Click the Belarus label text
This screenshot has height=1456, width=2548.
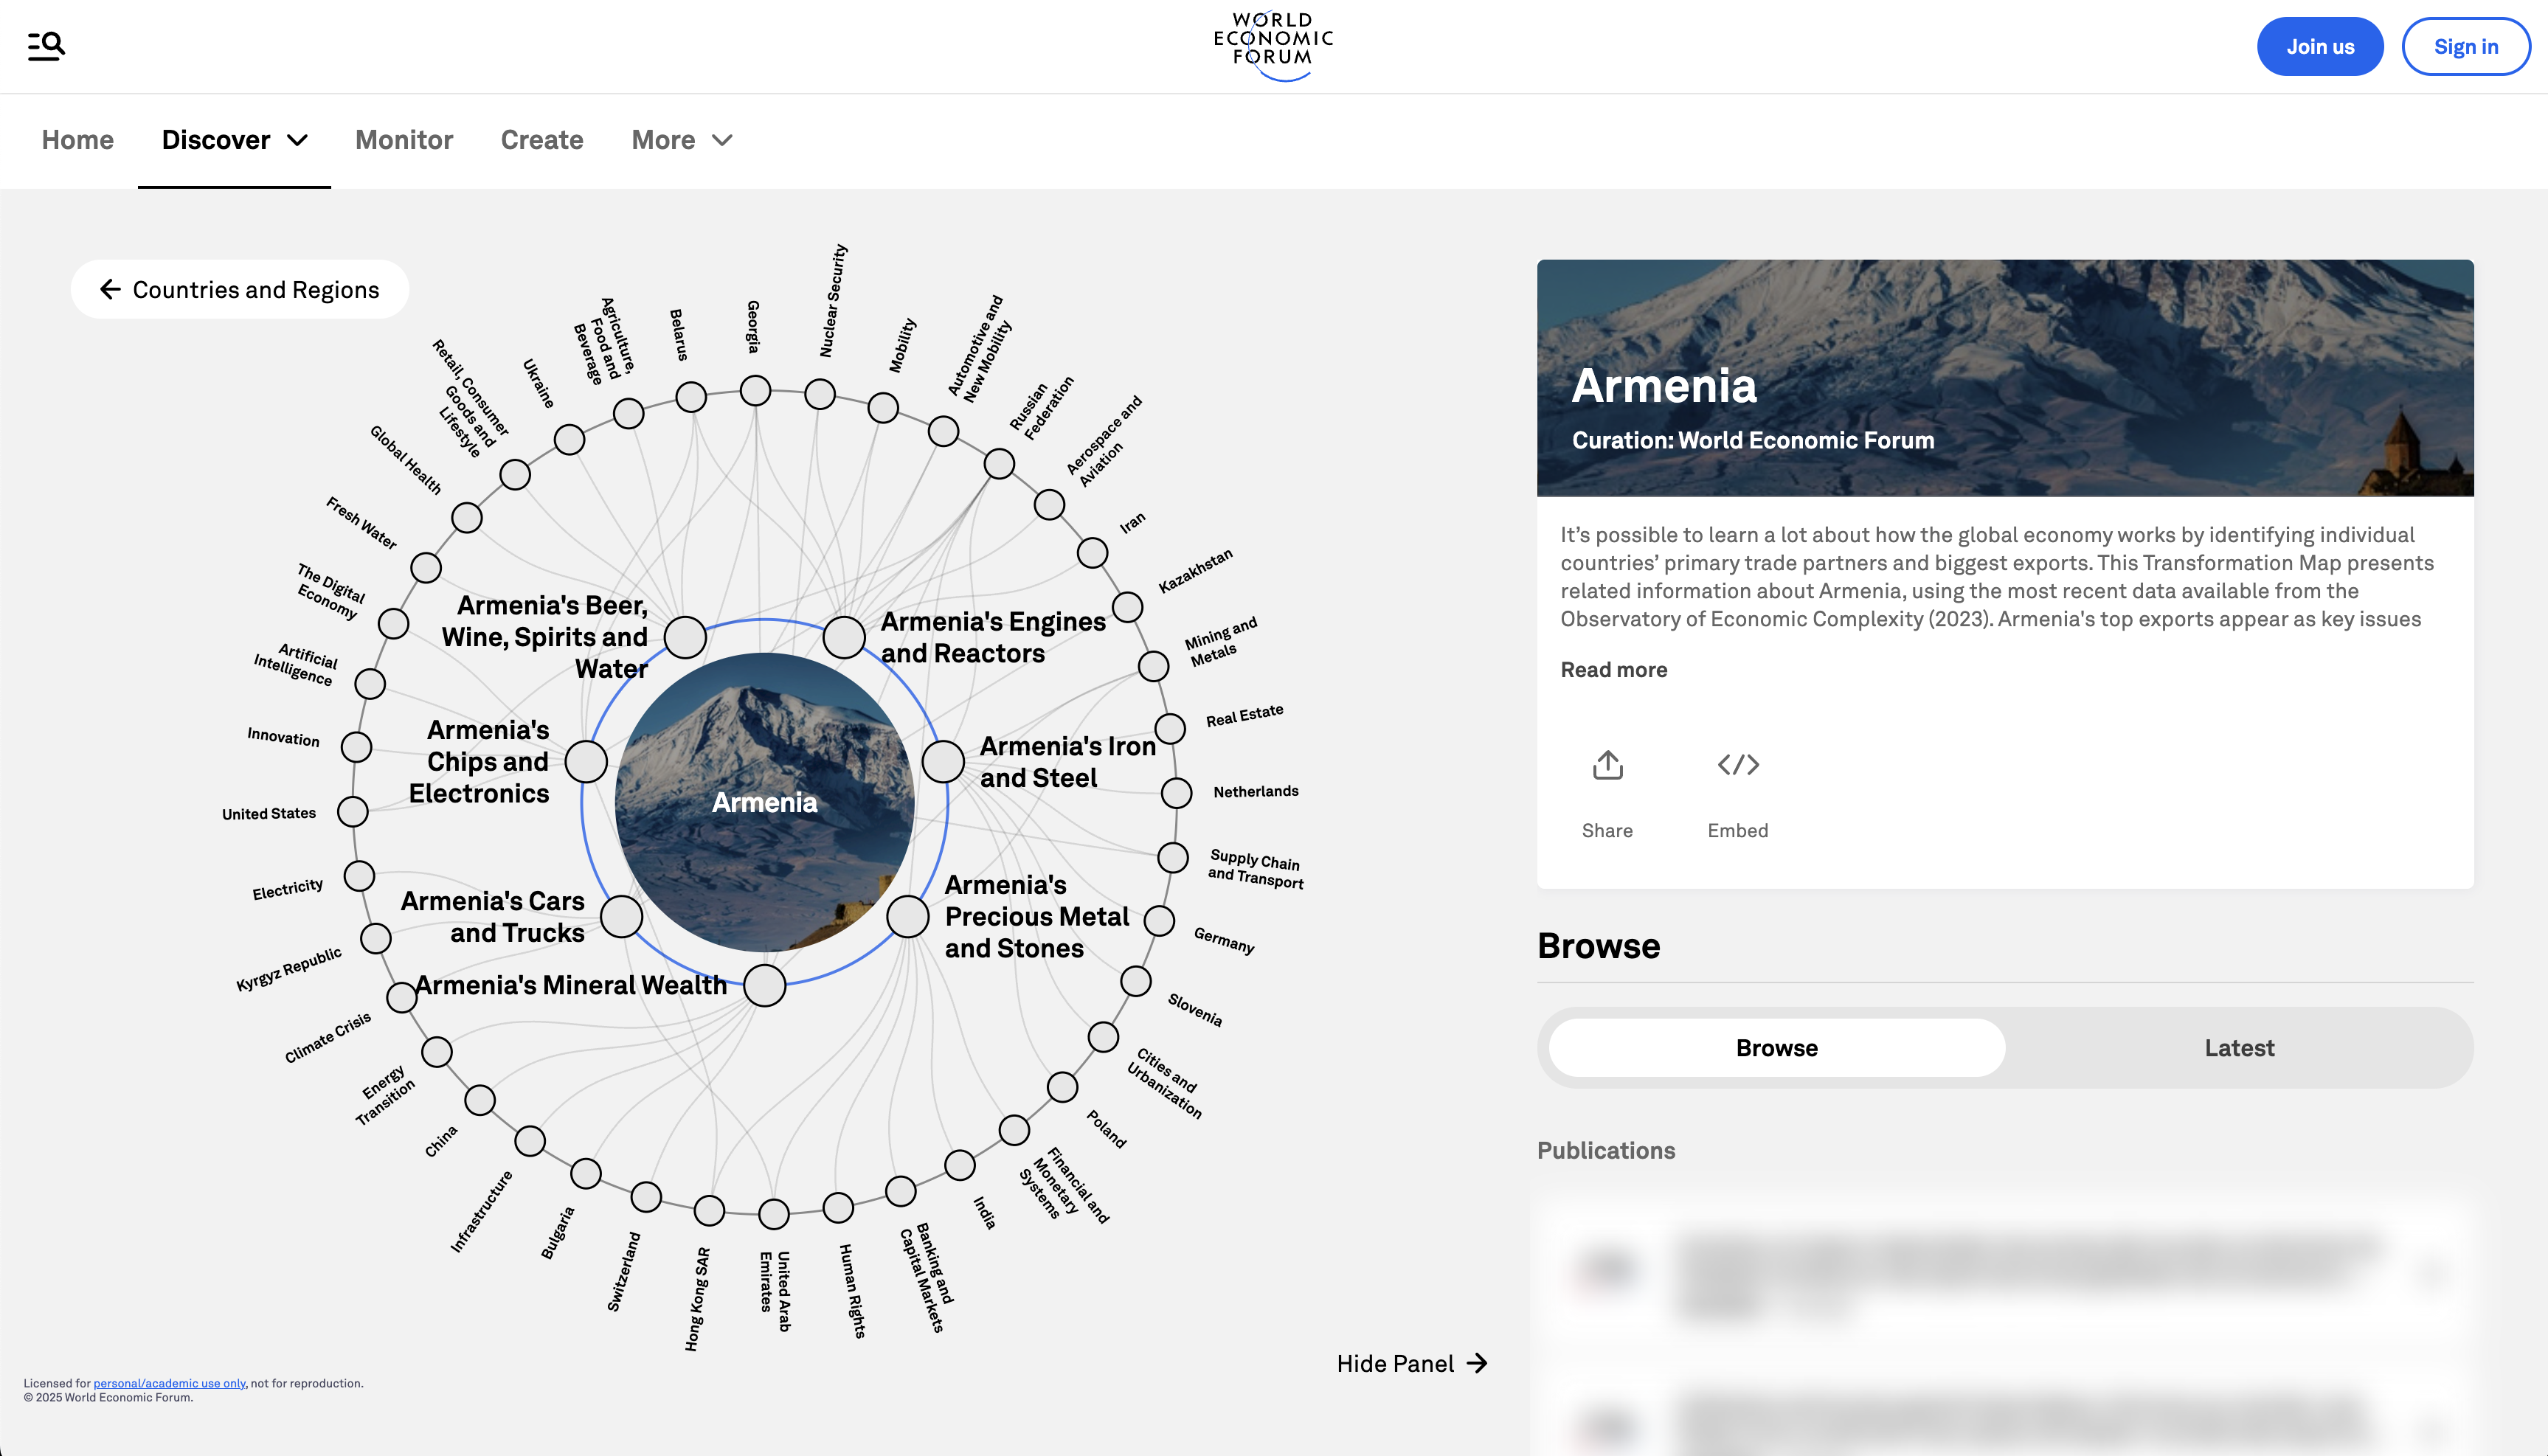[679, 334]
